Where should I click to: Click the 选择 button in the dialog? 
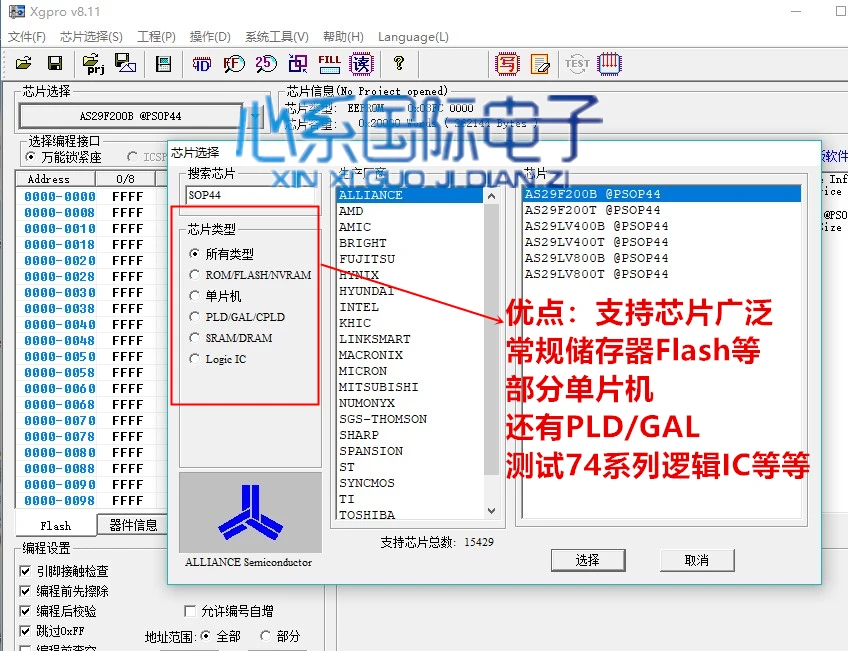(588, 560)
